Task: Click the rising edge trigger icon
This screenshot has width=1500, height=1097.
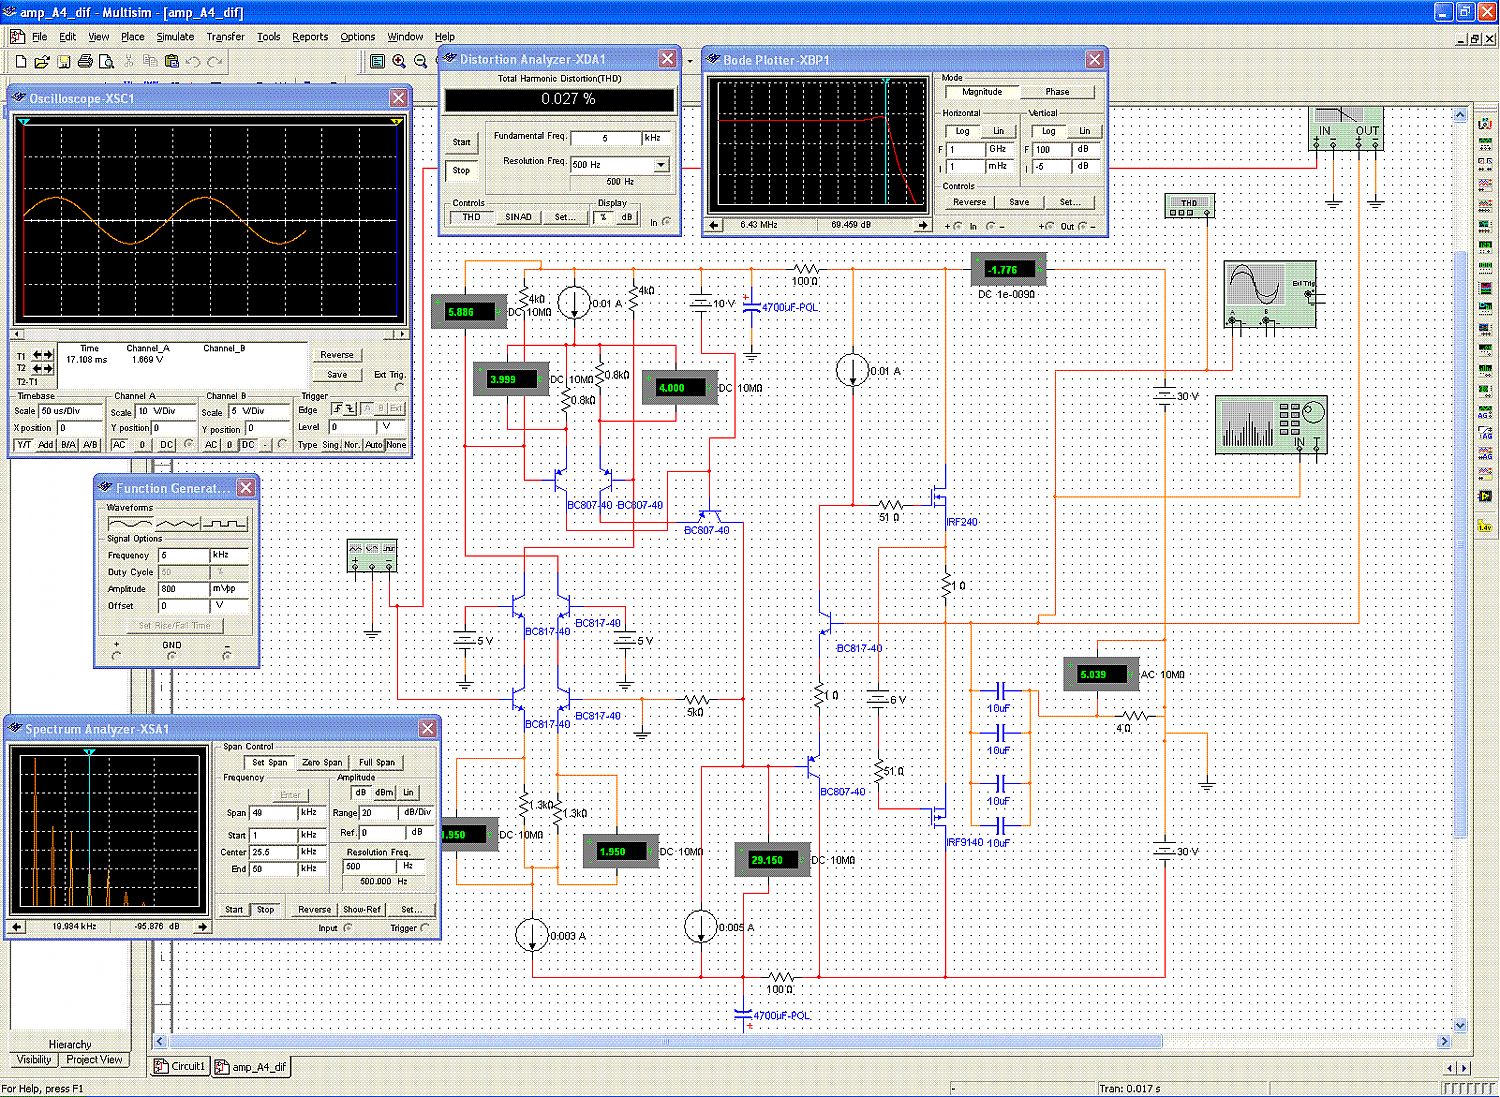Action: [x=338, y=409]
